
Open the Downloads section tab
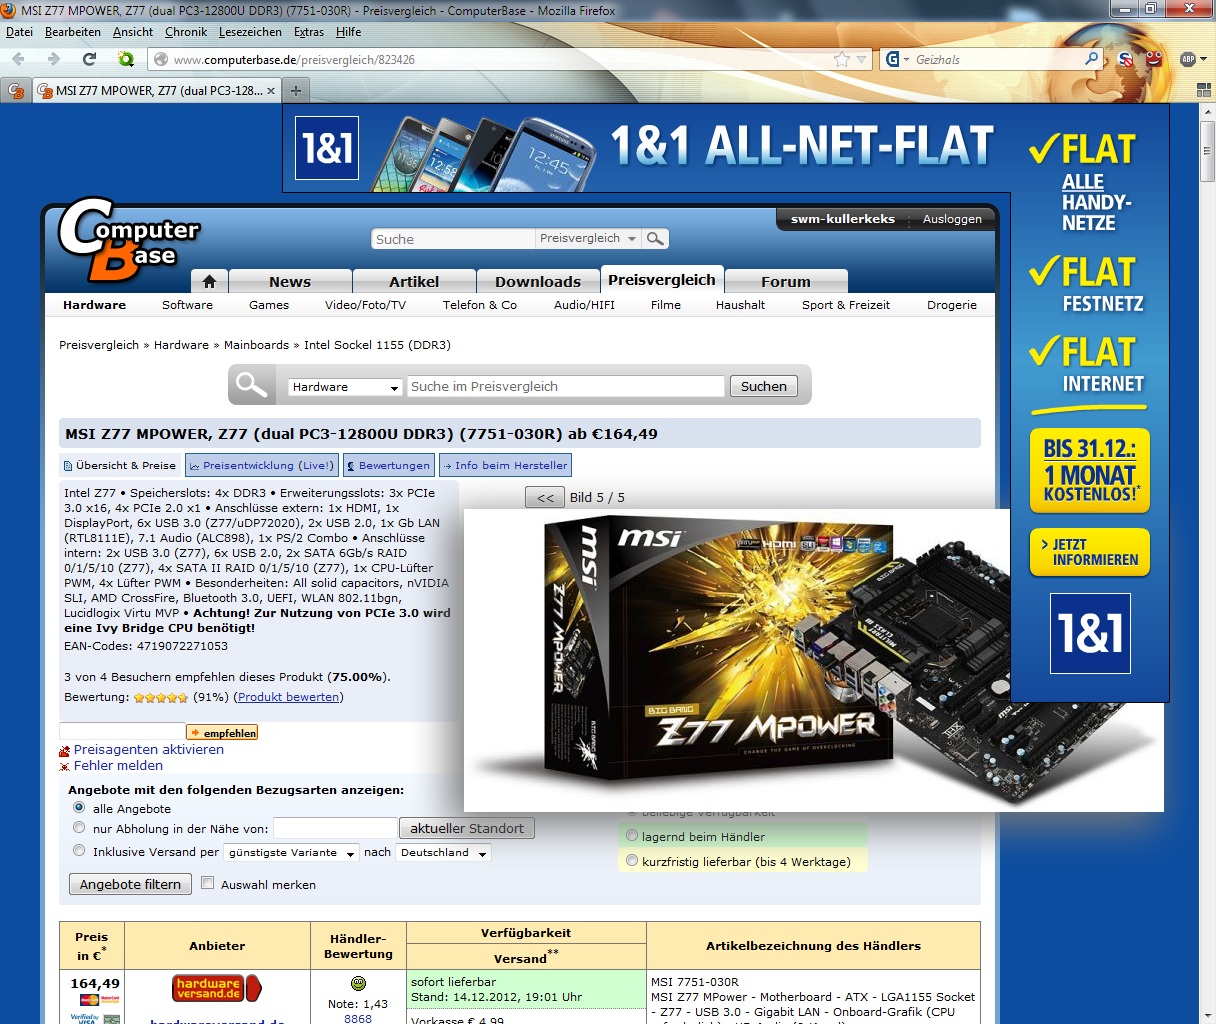[538, 281]
